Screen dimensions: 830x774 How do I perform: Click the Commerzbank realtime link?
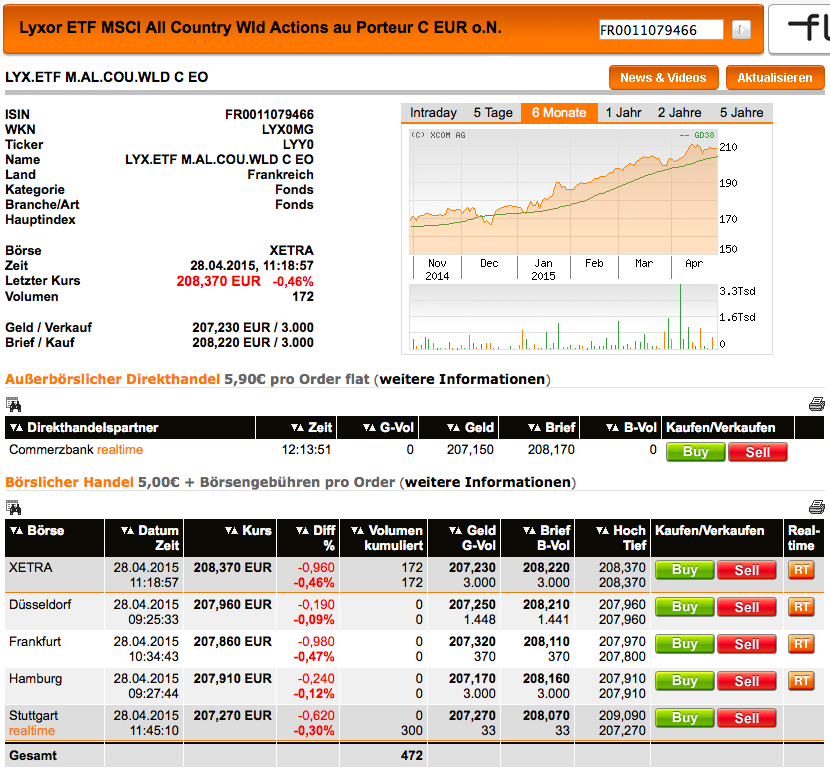[120, 450]
